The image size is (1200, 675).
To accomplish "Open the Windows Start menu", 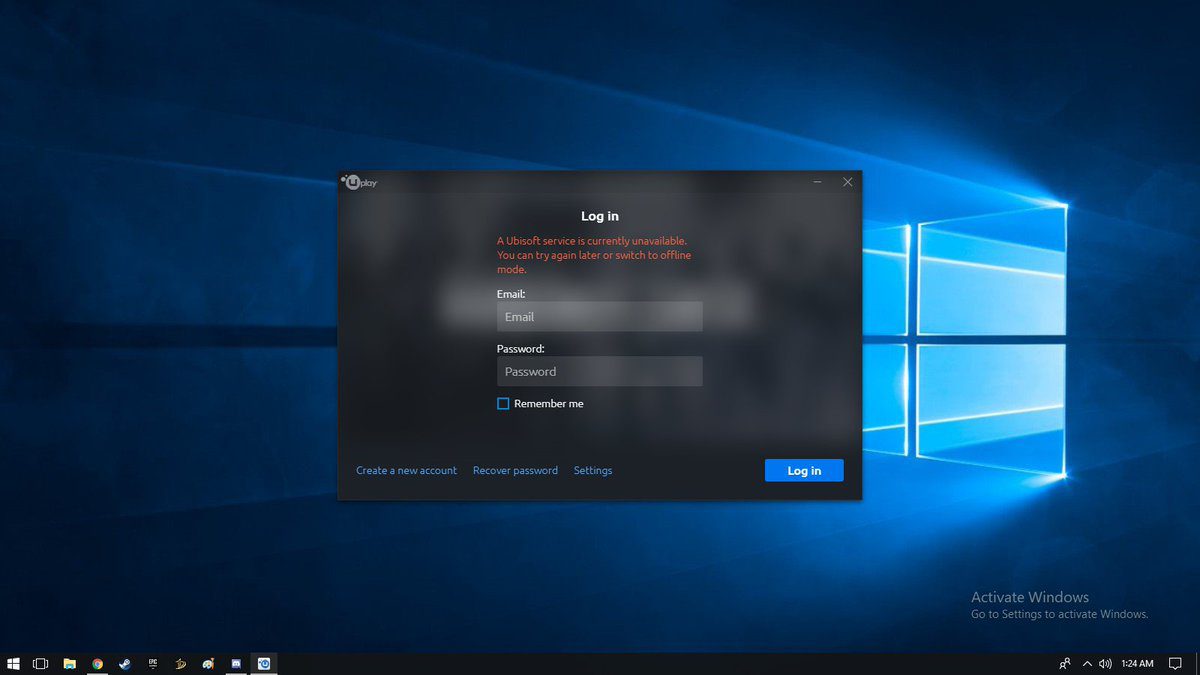I will point(14,663).
